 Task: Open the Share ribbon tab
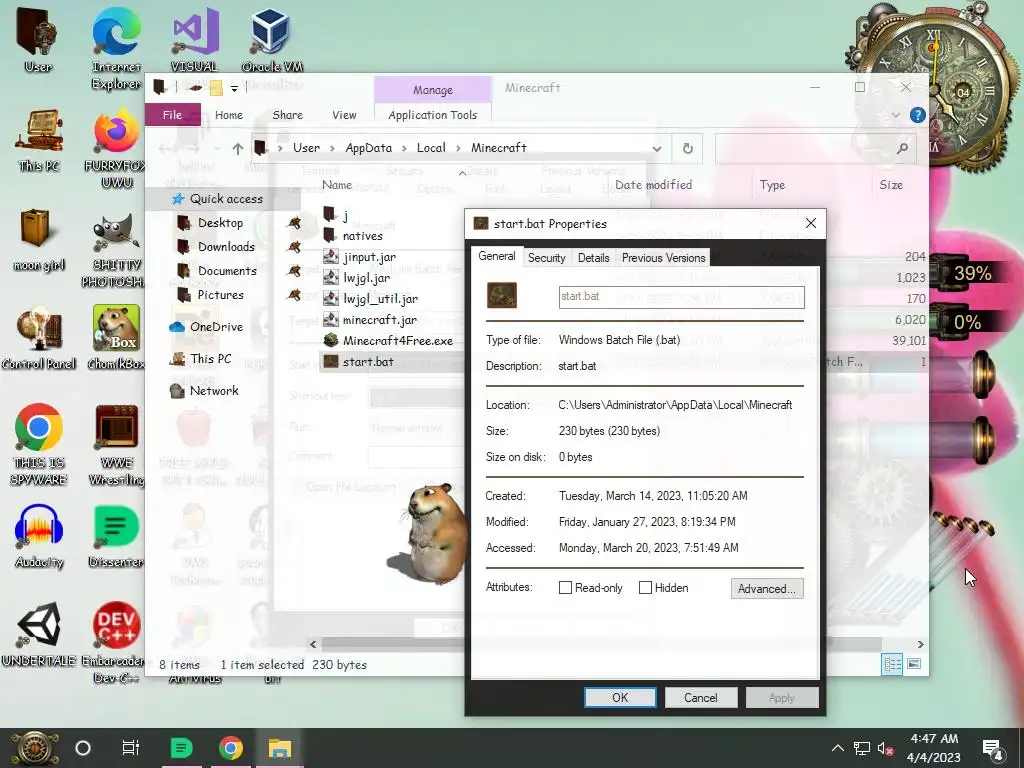point(287,115)
